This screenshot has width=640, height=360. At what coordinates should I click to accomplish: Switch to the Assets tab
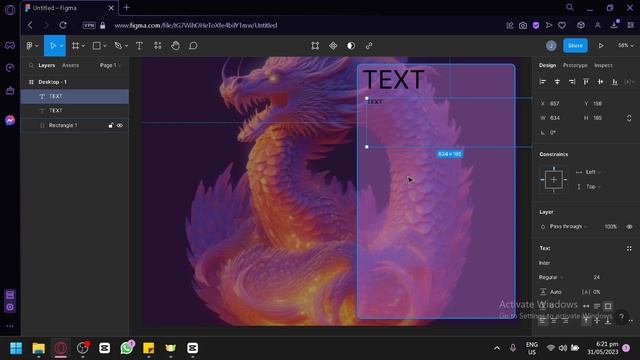click(70, 65)
